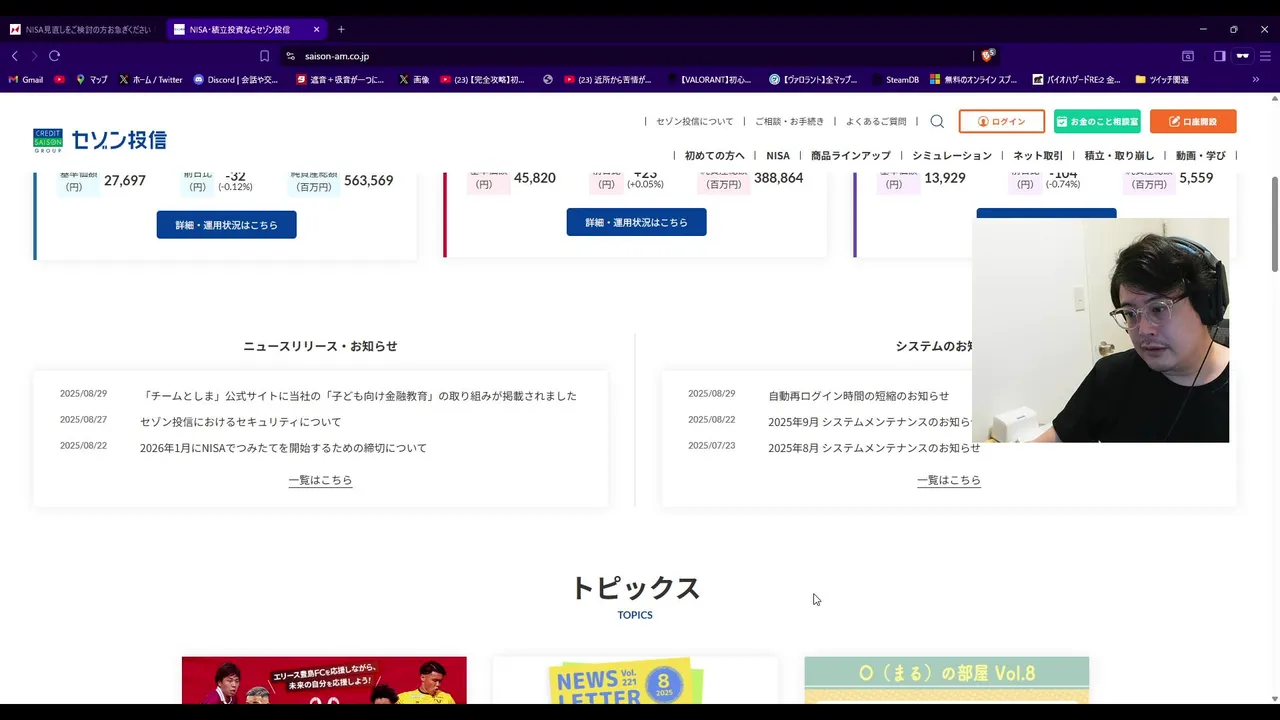Bookmark this page using the bookmark icon

pos(264,56)
